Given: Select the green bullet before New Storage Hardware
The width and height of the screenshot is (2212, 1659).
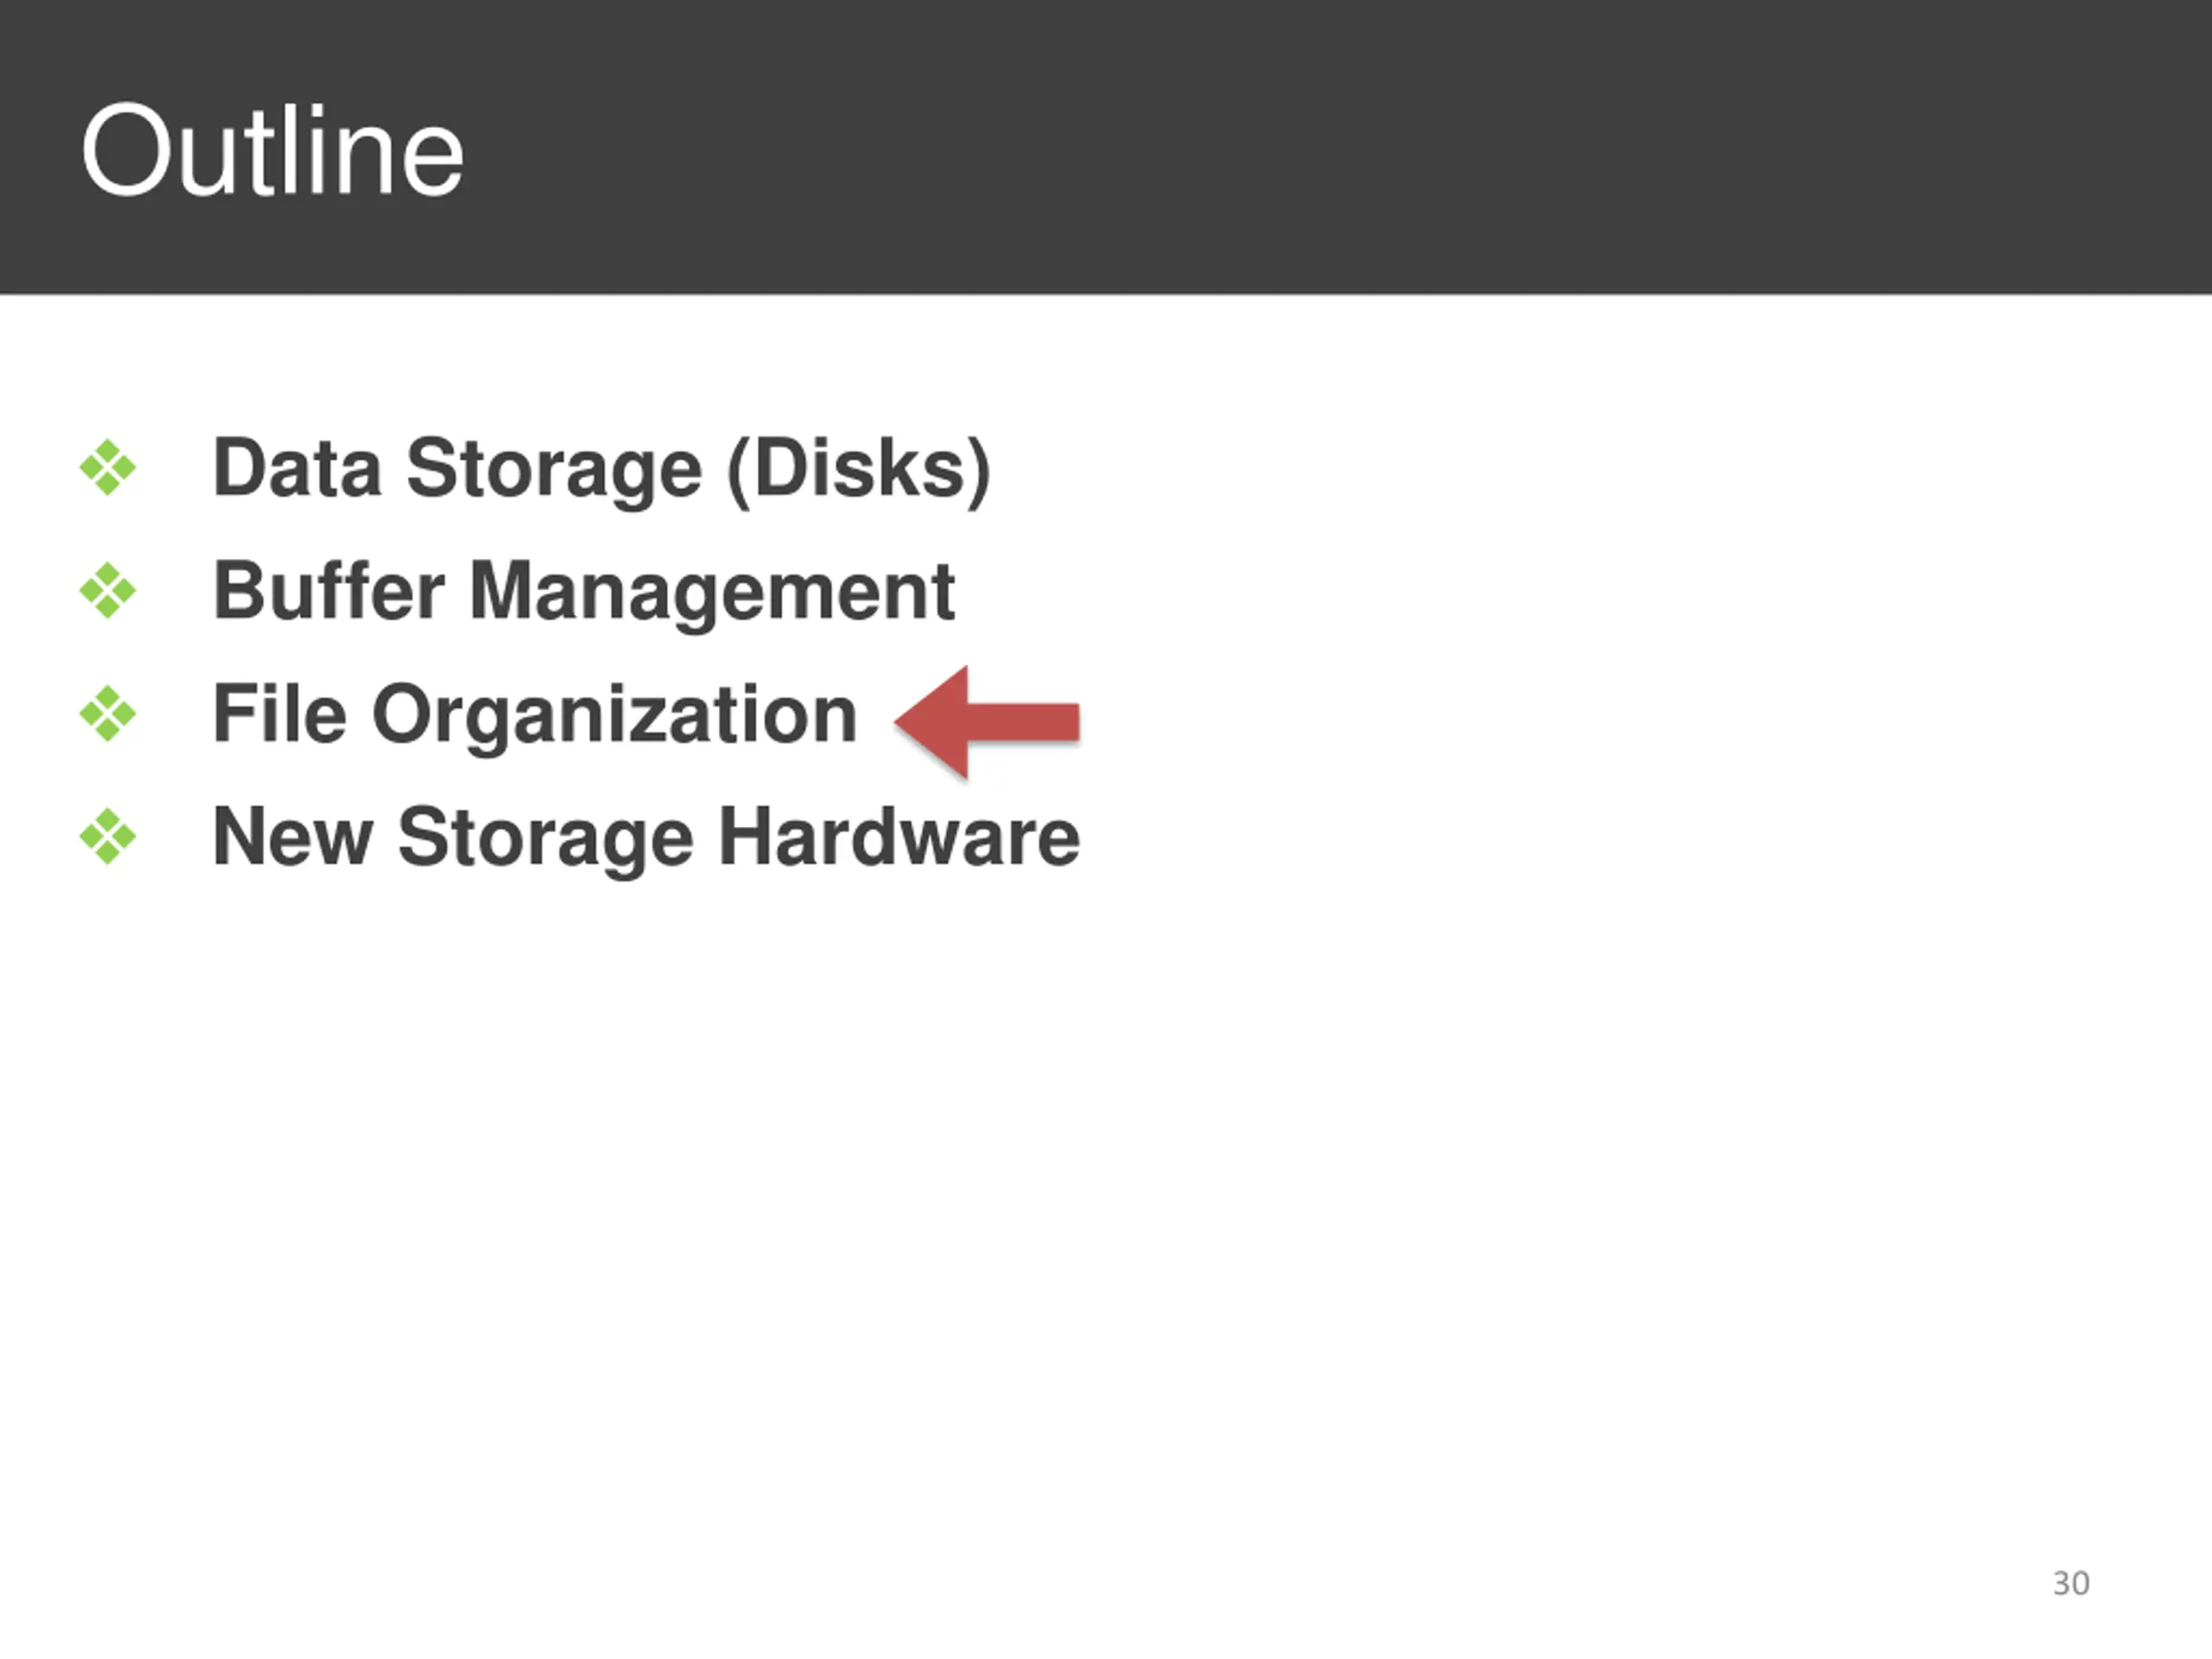Looking at the screenshot, I should pyautogui.click(x=108, y=836).
